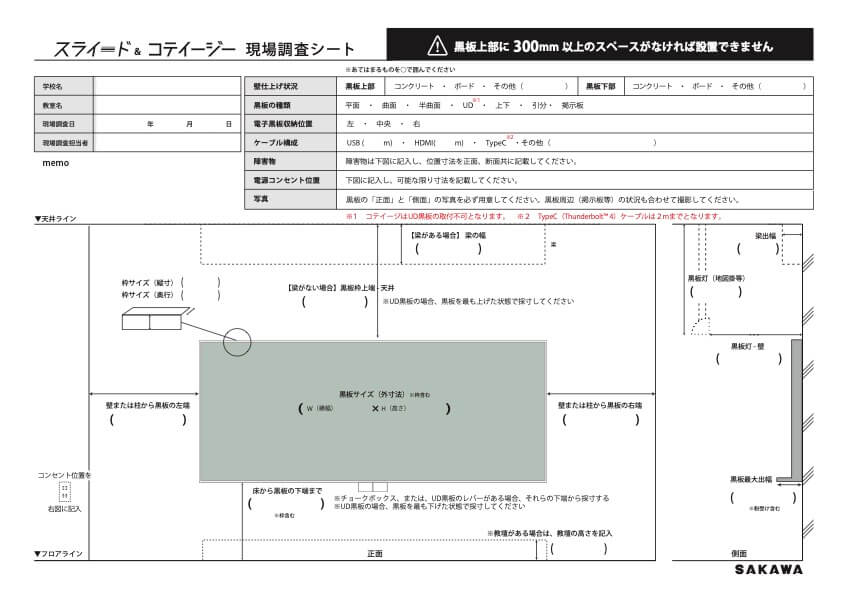Click the 黒板灯（地図掛等） blank
841x595 pixels.
(717, 291)
